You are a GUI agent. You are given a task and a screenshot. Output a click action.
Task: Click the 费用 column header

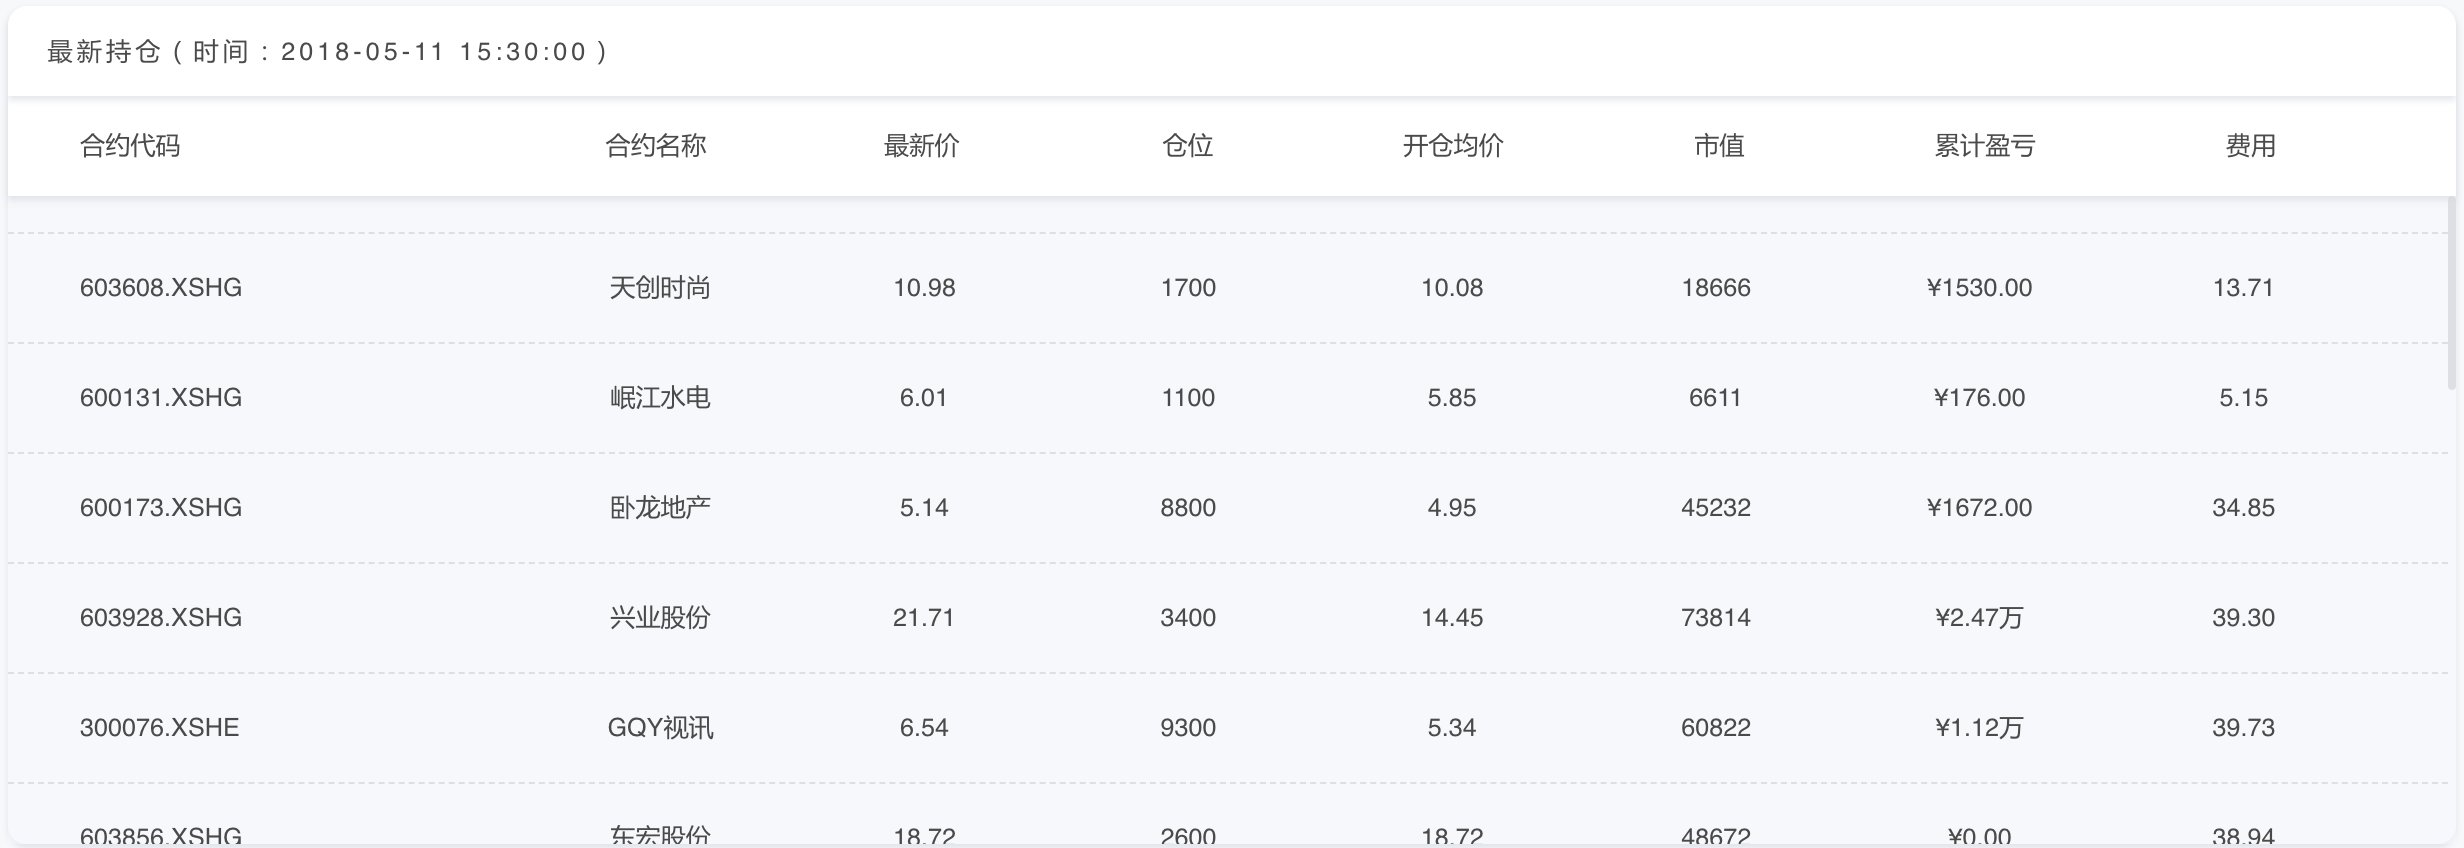click(x=2250, y=146)
